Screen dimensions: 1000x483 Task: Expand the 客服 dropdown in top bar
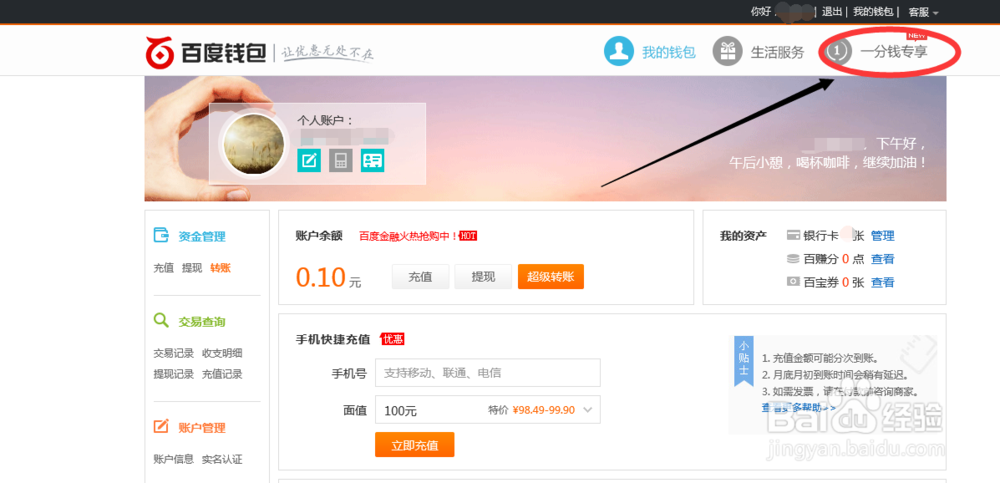923,11
